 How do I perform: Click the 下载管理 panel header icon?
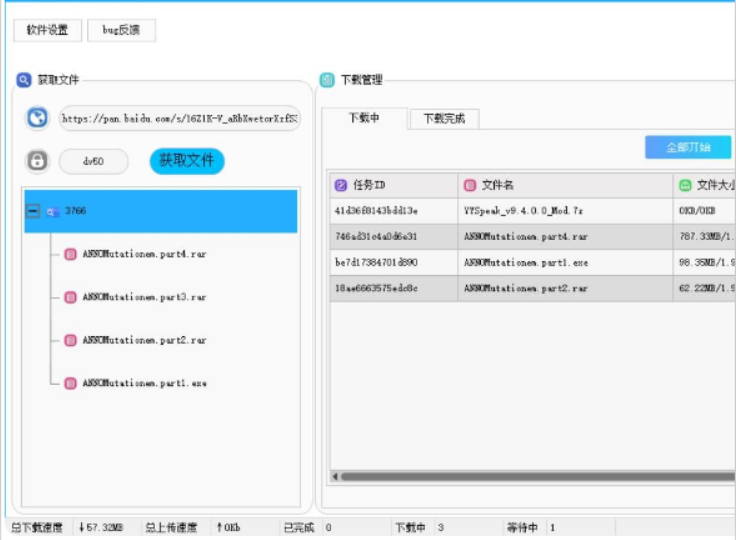[x=327, y=80]
